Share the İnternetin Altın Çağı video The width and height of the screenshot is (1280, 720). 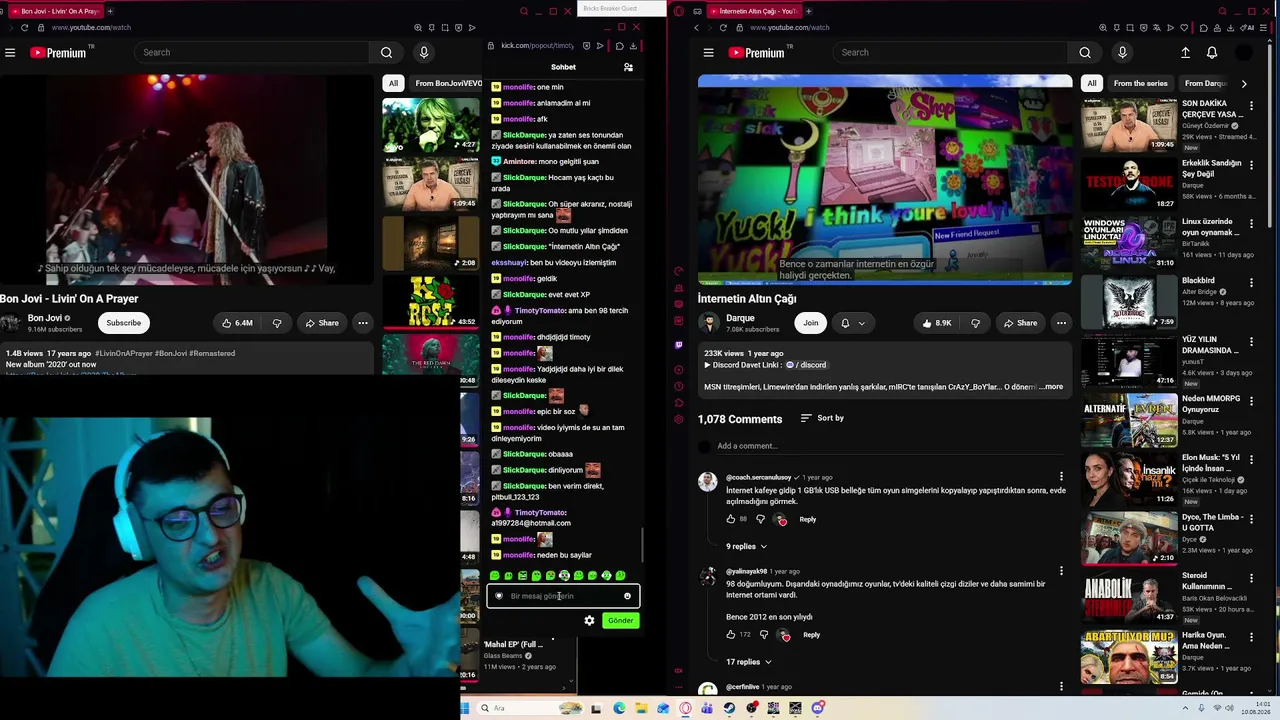pos(1020,323)
